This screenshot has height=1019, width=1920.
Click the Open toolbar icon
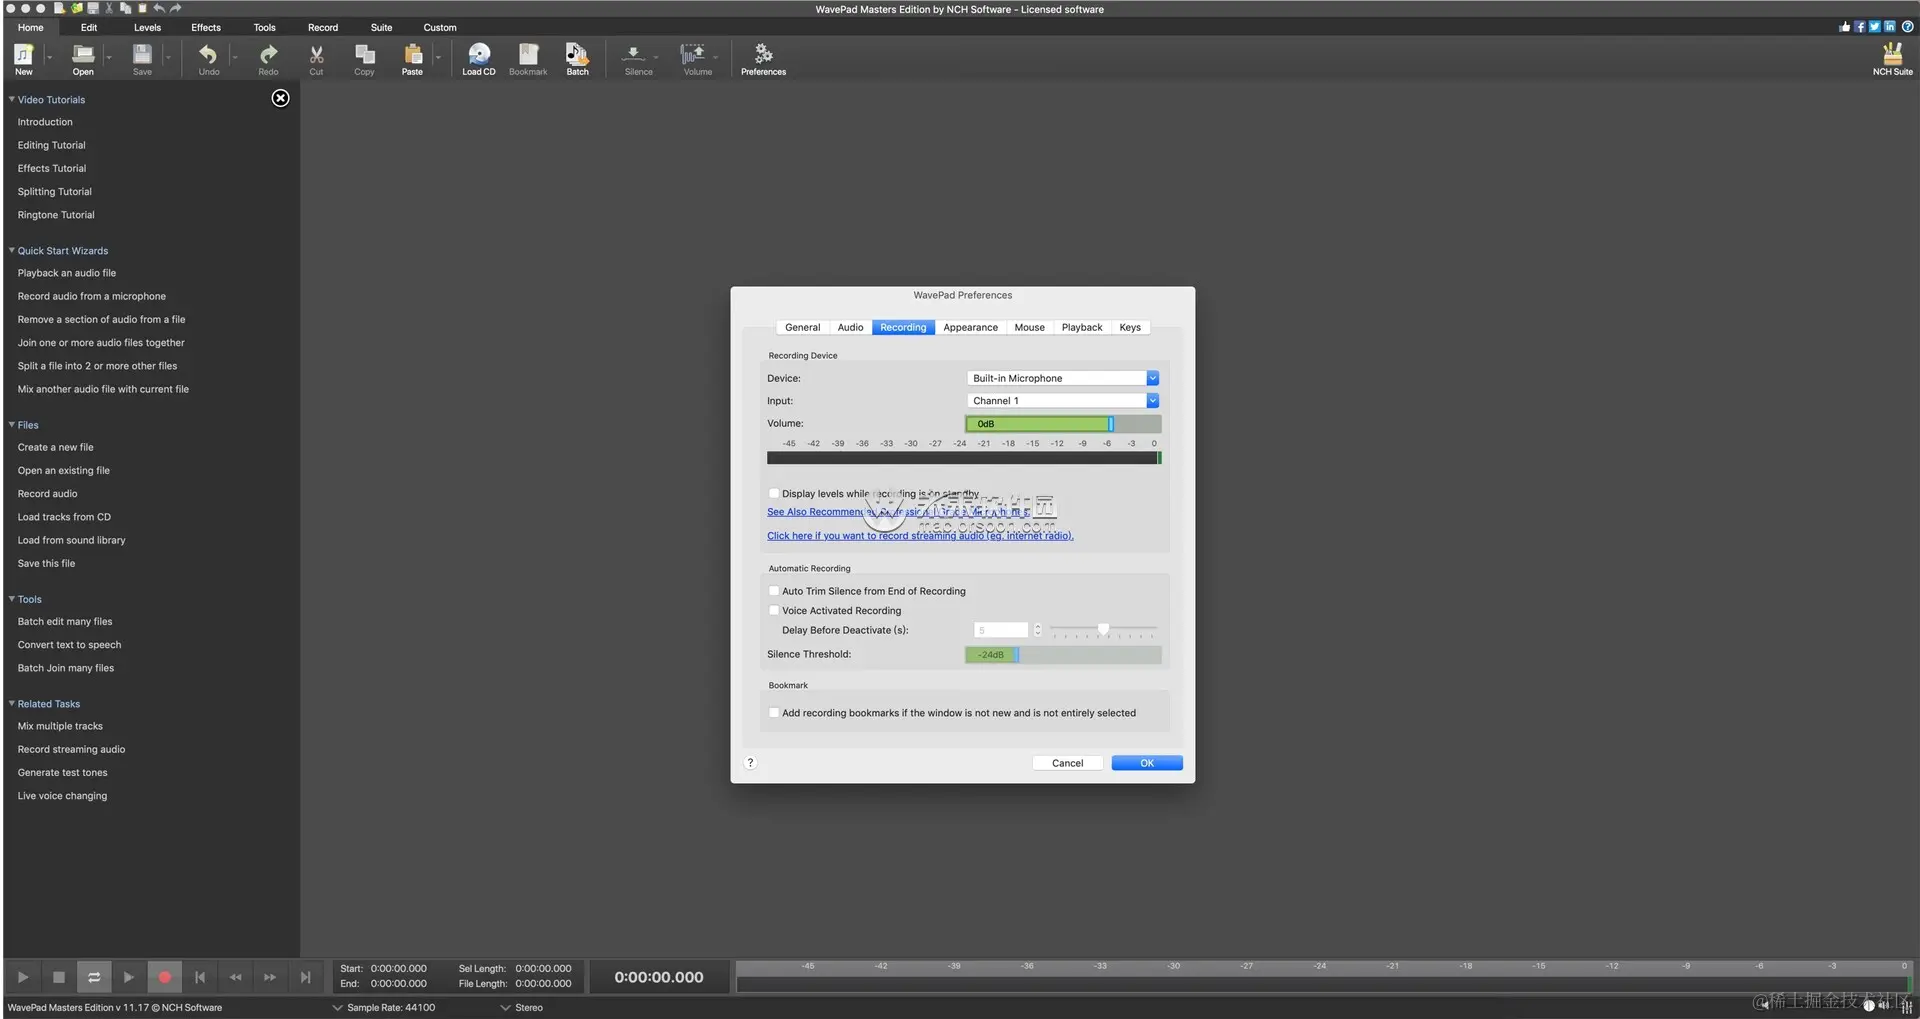pyautogui.click(x=83, y=58)
